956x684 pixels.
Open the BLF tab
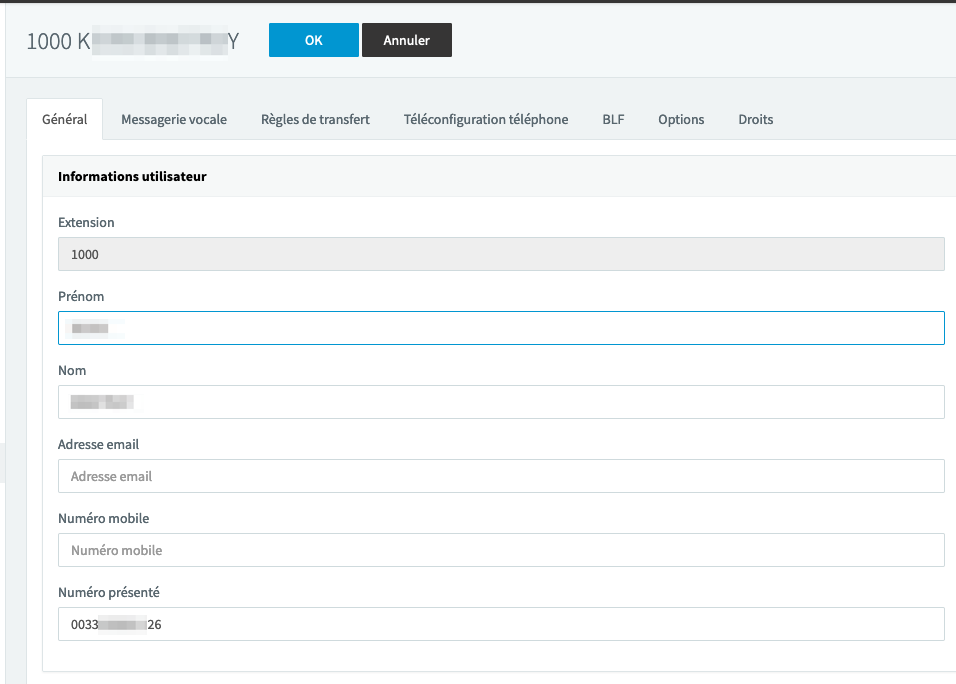tap(613, 119)
